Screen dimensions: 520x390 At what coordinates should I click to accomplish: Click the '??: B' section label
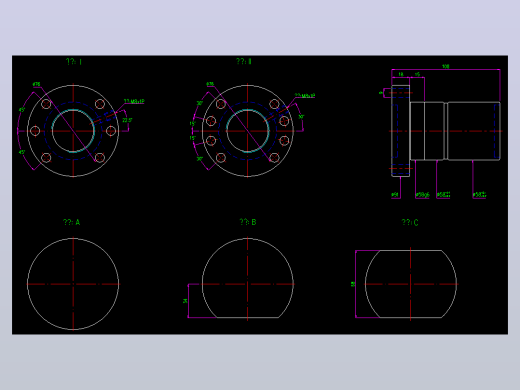point(248,222)
